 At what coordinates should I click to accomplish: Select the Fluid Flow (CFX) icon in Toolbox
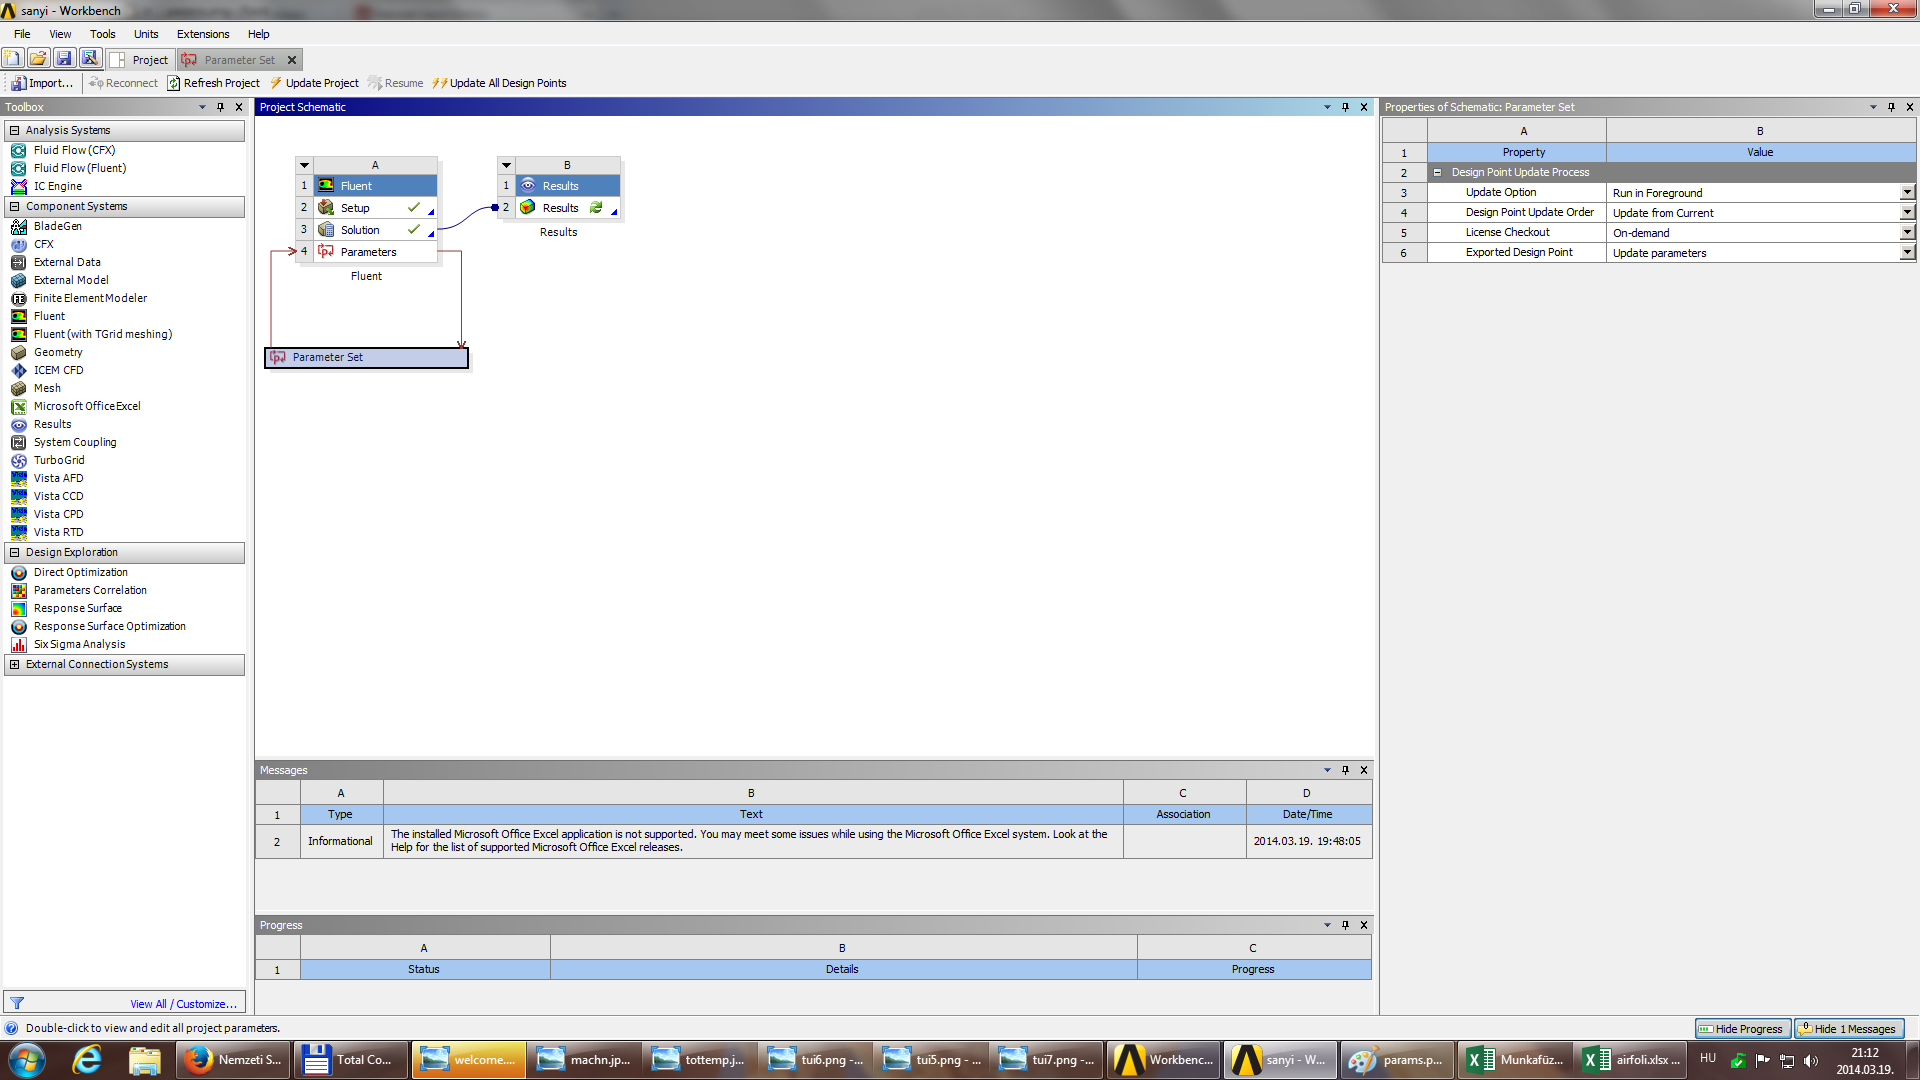pos(18,150)
